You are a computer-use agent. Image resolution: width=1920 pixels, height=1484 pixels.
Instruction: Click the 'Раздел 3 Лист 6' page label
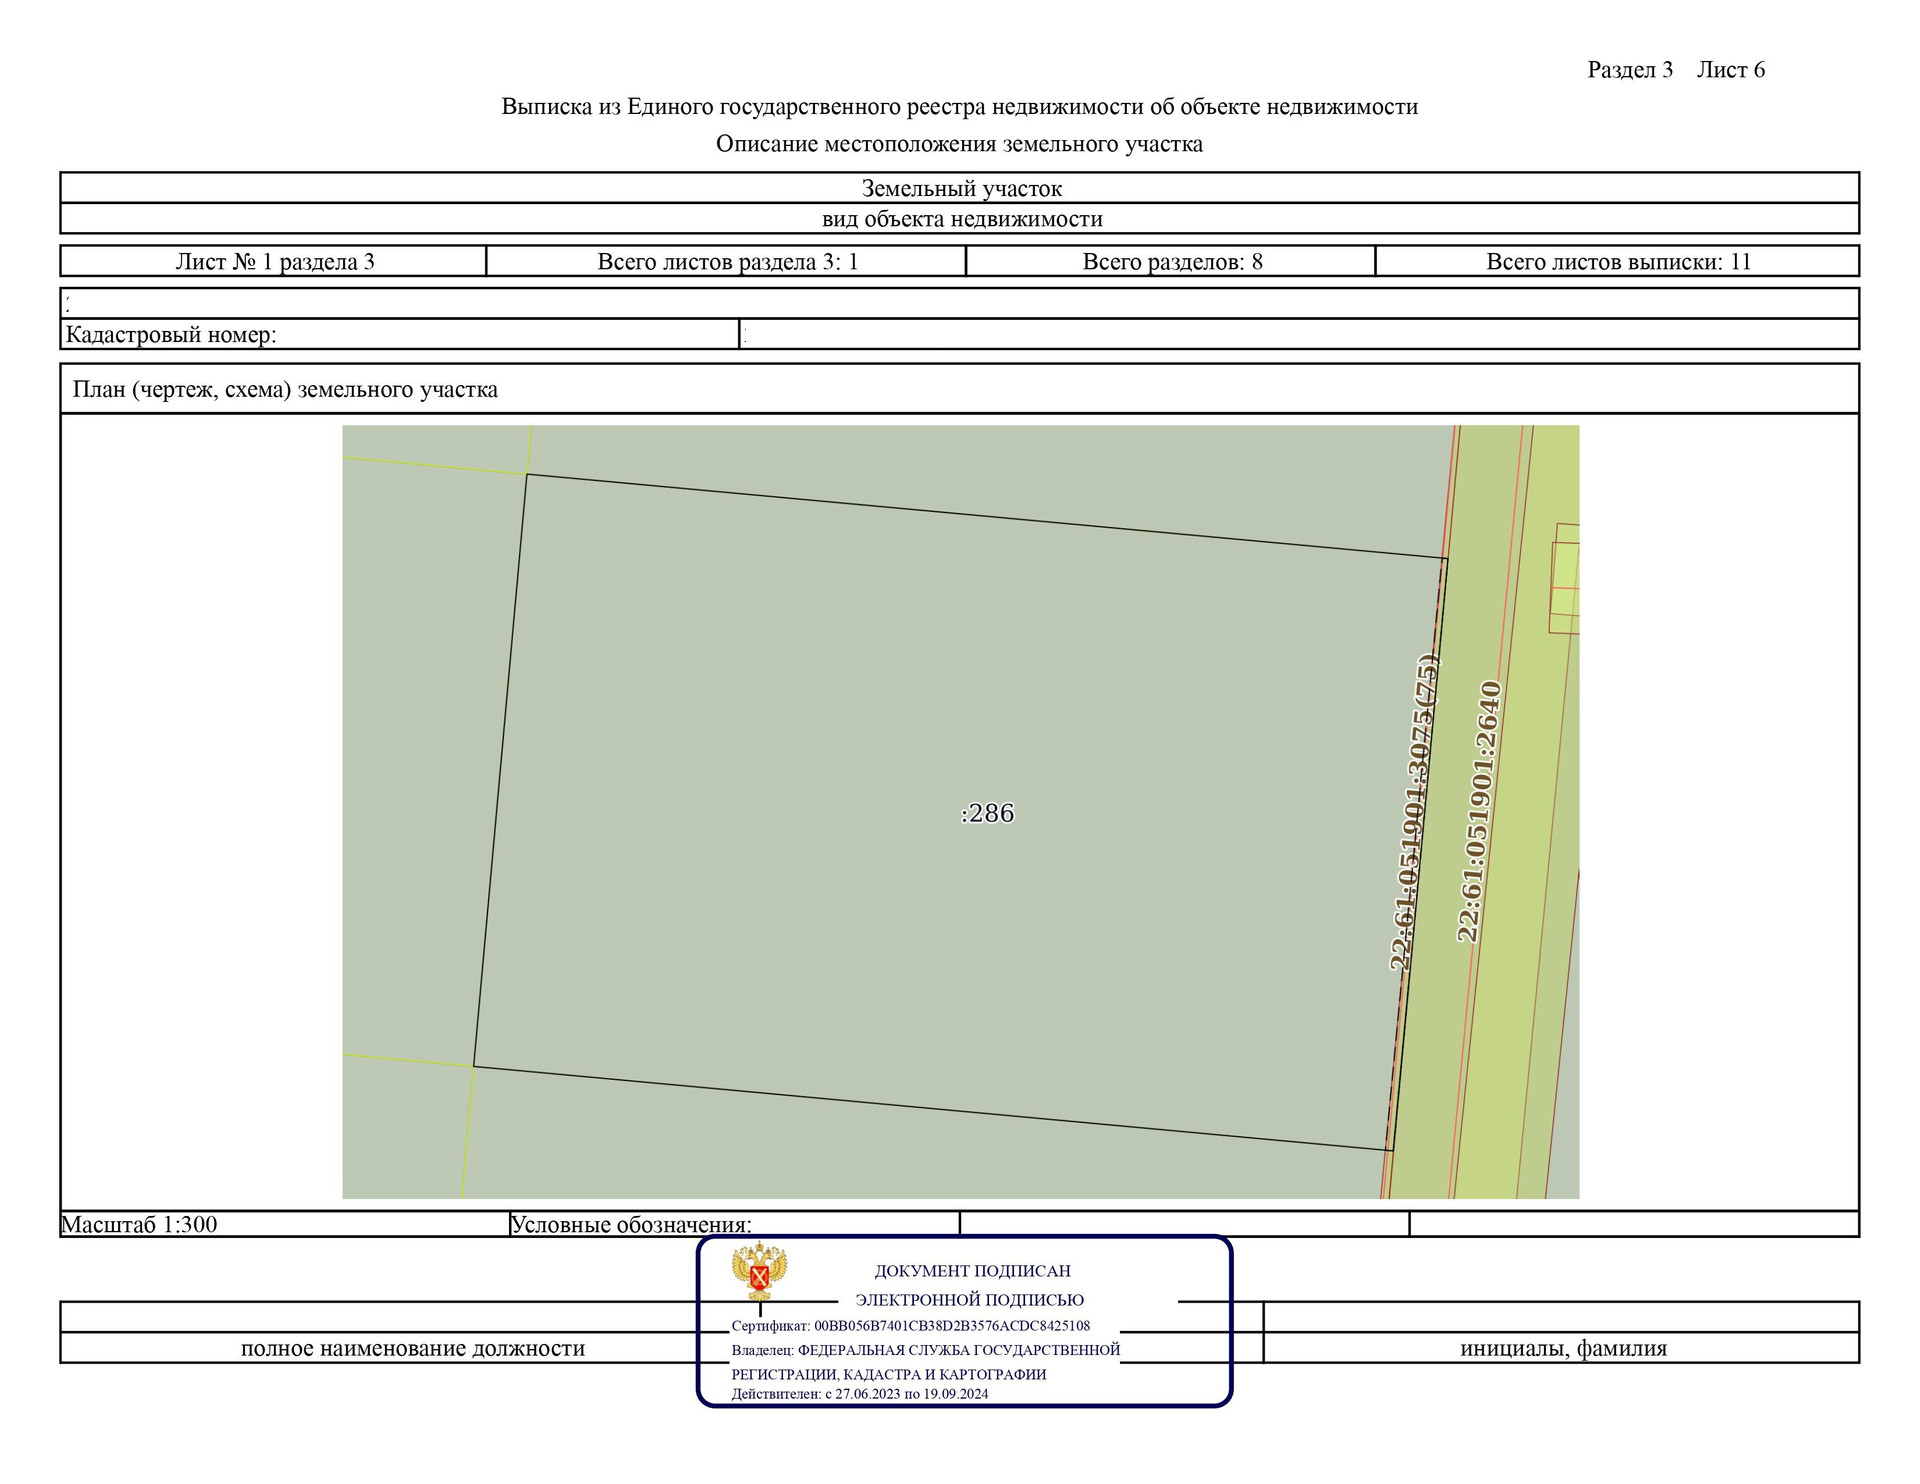(1675, 70)
